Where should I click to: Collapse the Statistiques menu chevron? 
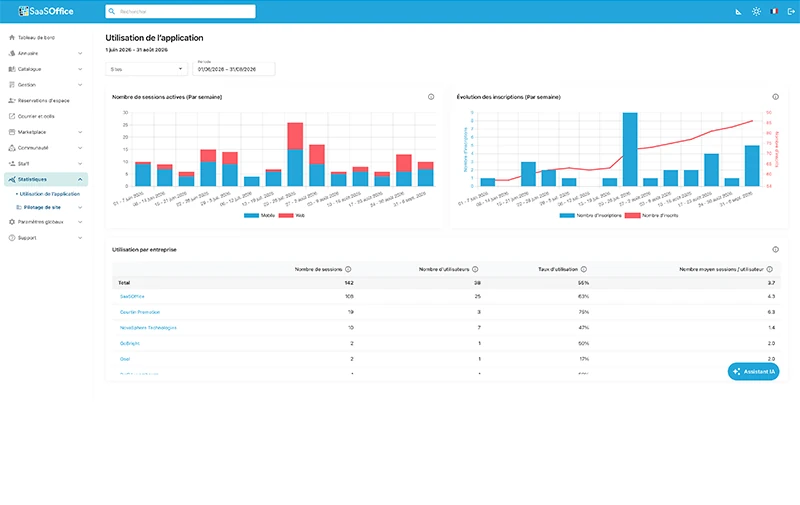[x=80, y=179]
